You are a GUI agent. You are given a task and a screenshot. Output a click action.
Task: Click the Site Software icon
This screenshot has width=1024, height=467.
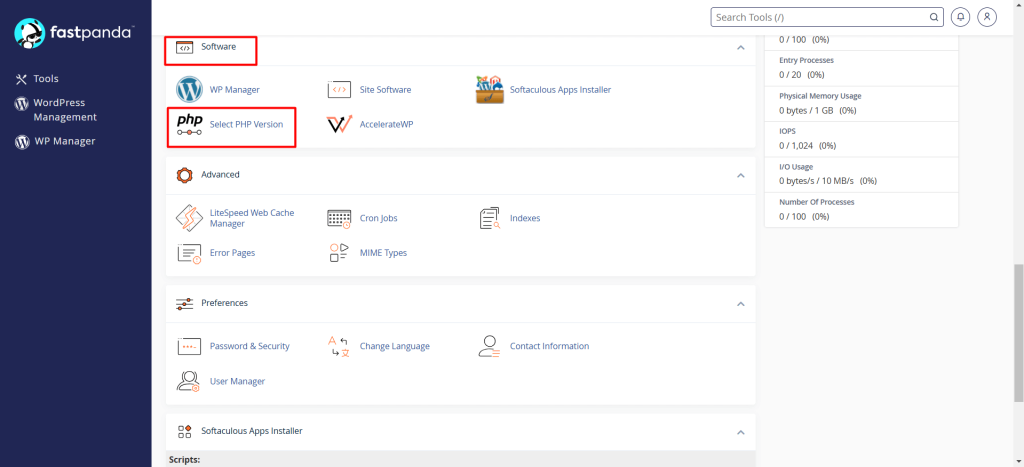tap(339, 89)
